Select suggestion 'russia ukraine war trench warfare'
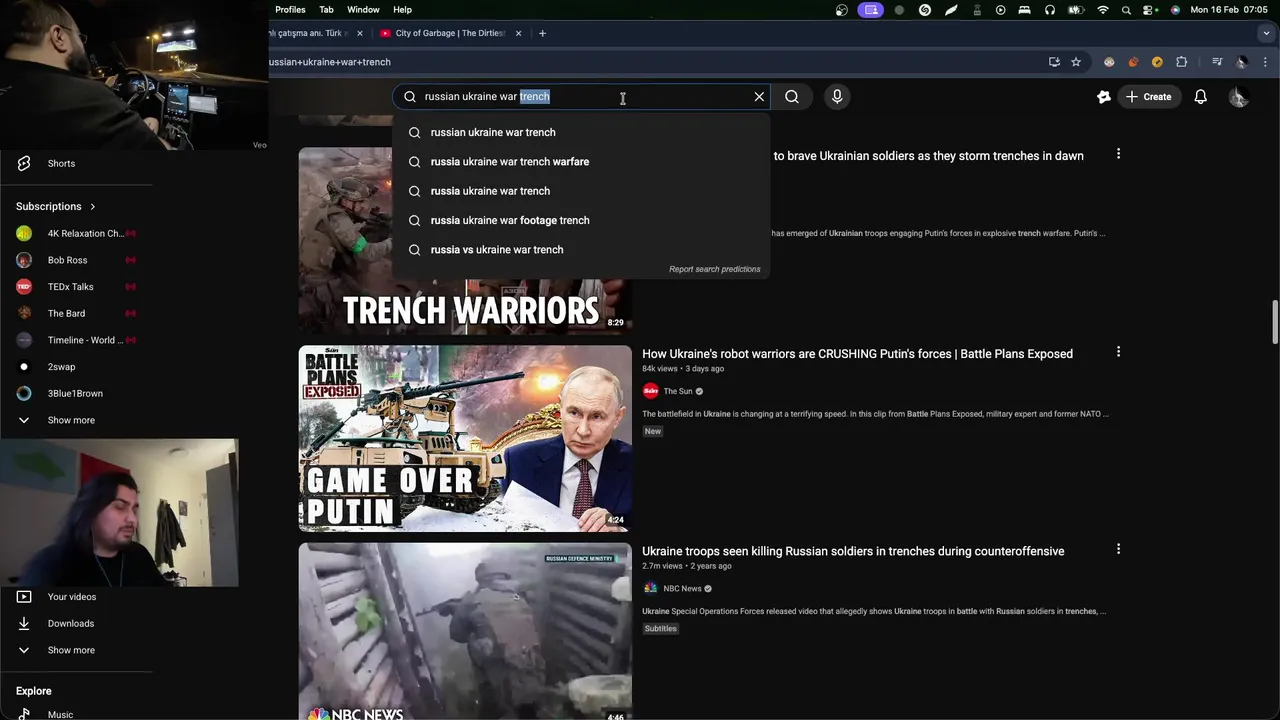 tap(582, 161)
